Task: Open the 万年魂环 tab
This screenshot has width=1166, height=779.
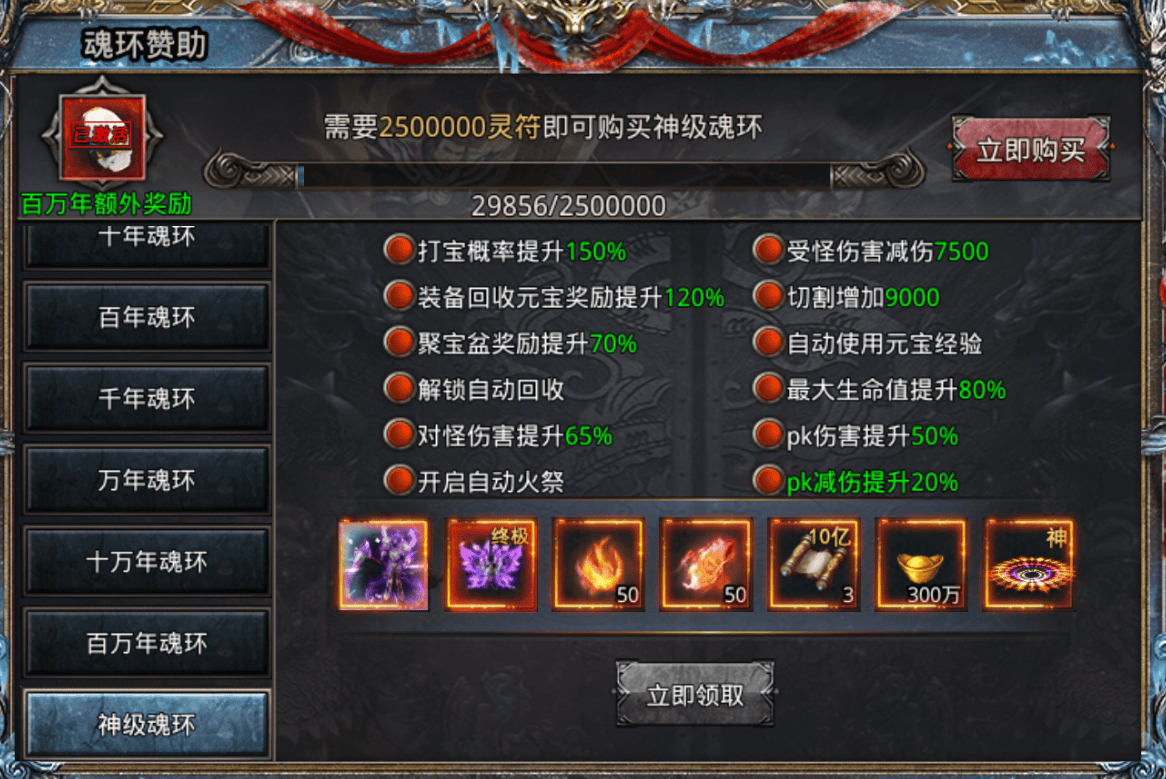Action: [146, 480]
